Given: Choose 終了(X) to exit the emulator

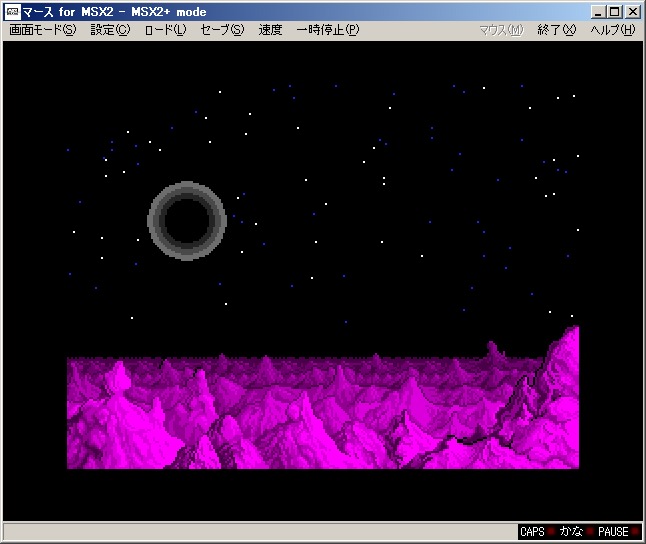Looking at the screenshot, I should point(556,30).
